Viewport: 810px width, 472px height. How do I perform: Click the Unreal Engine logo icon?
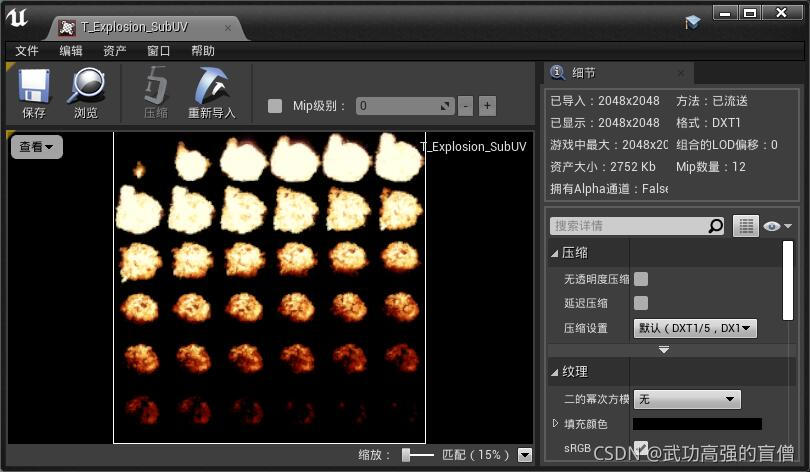(x=17, y=18)
